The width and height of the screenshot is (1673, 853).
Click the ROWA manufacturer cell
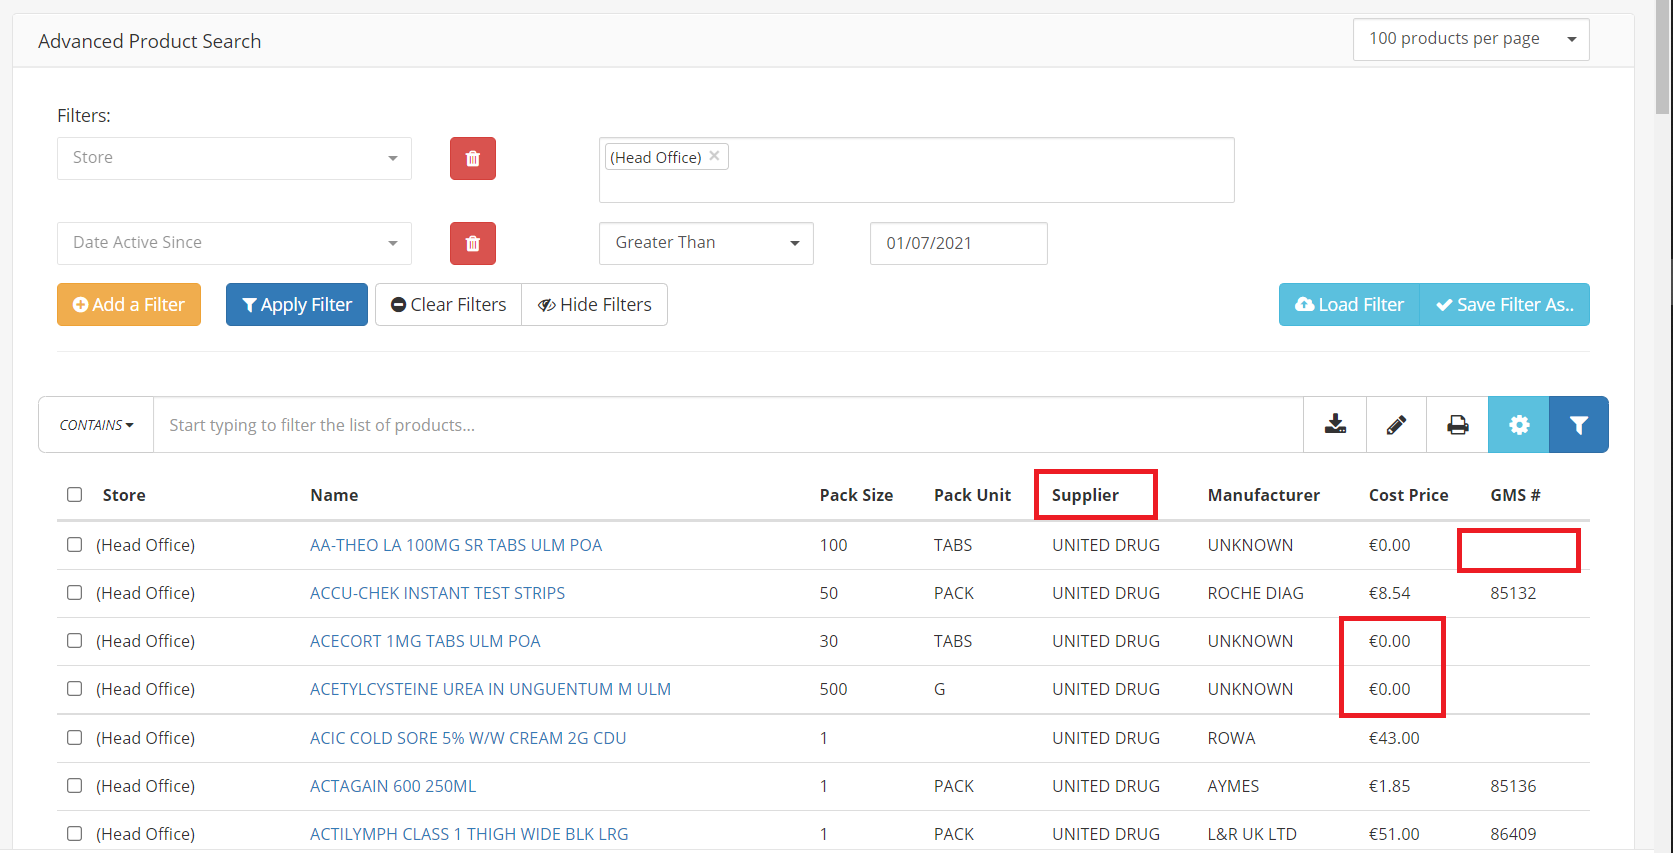coord(1231,738)
